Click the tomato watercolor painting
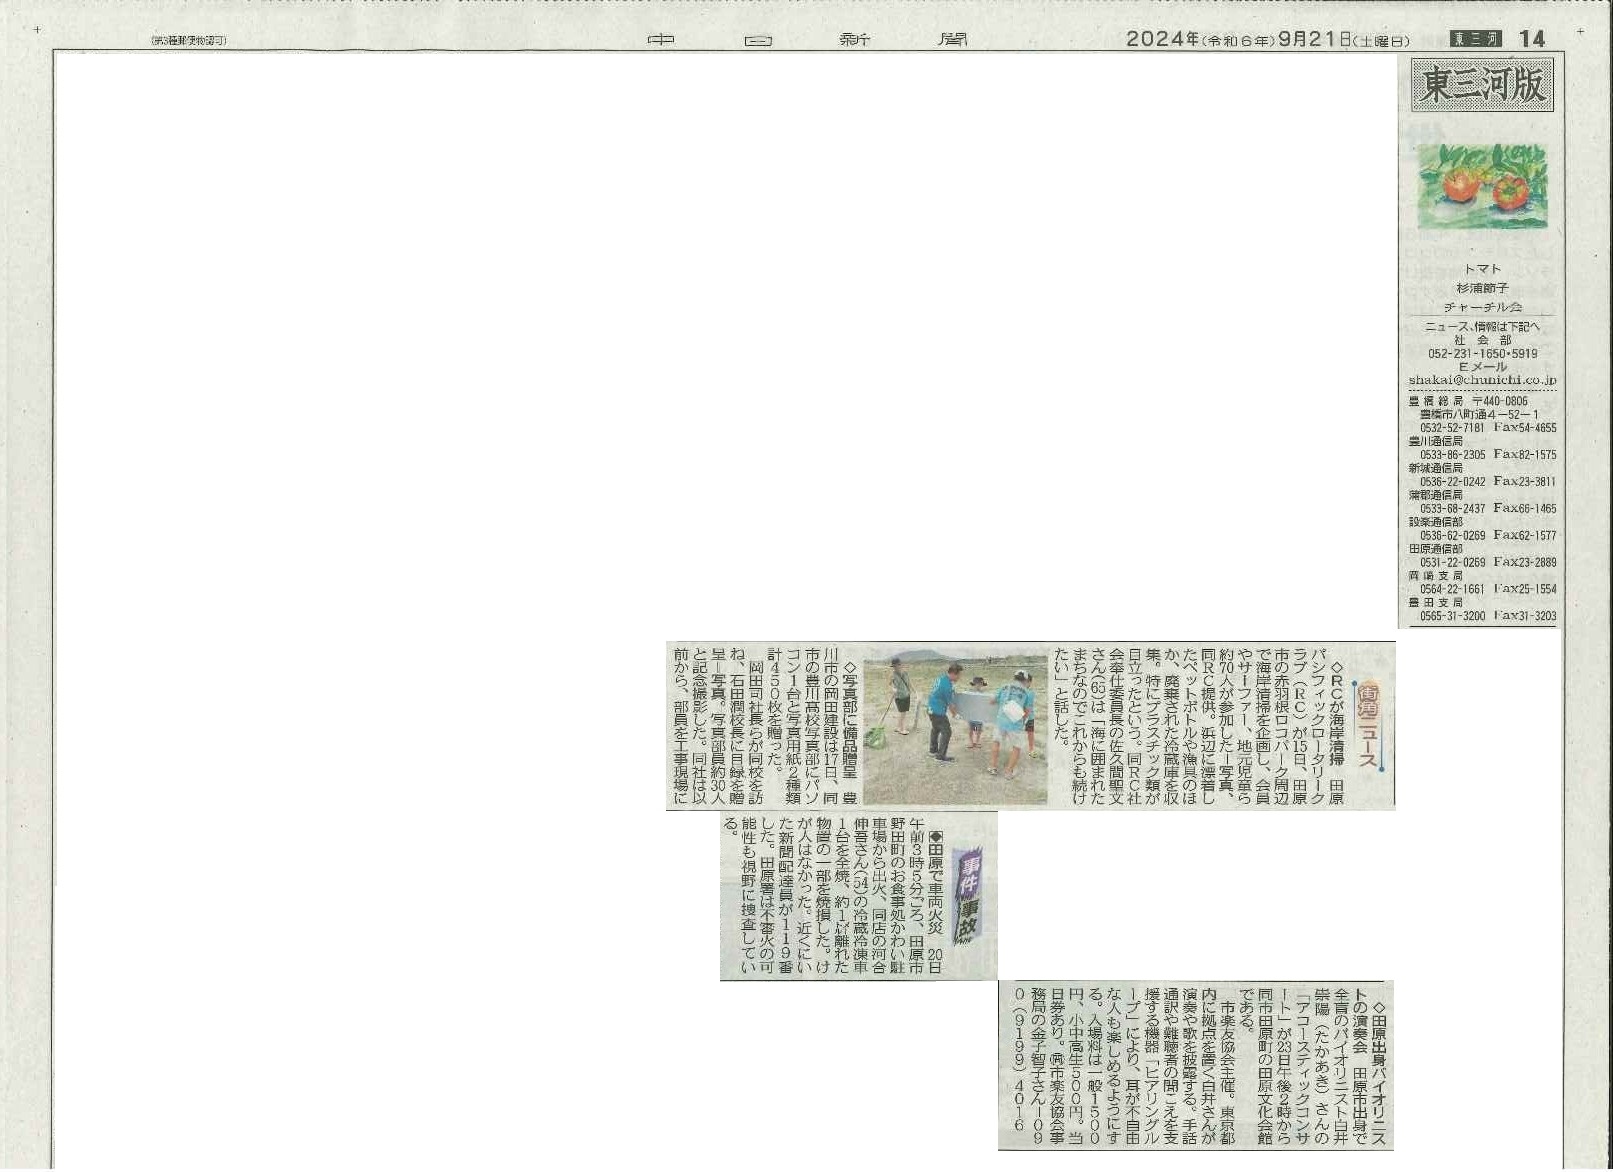The image size is (1613, 1172). click(1482, 185)
